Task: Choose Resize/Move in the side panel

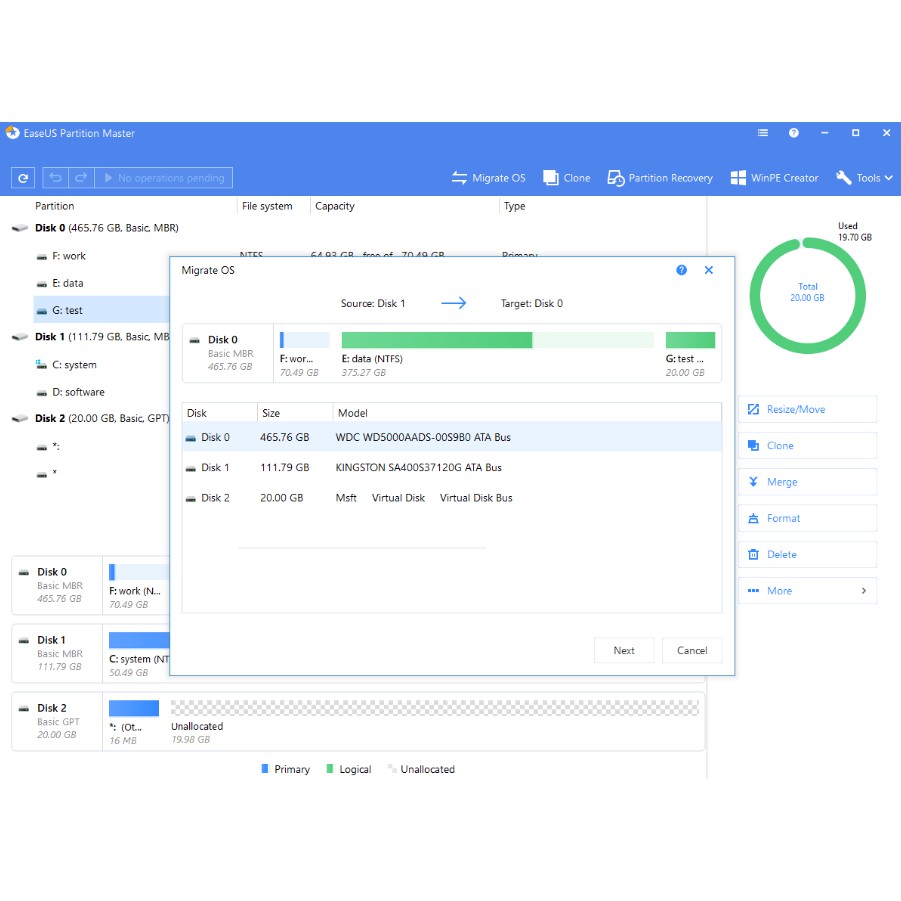Action: [807, 410]
